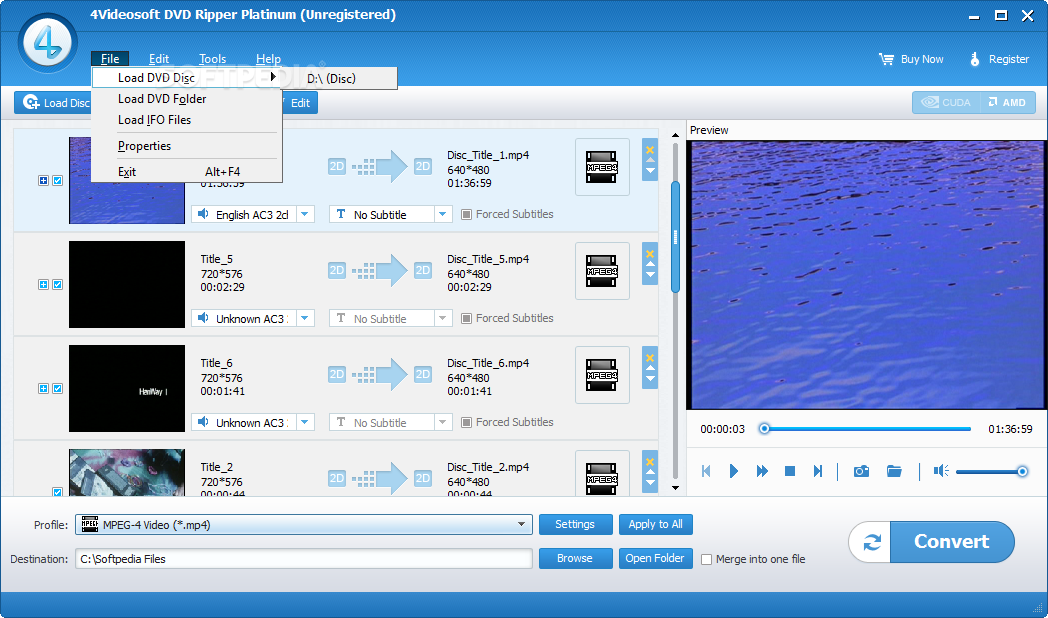
Task: Select Load DVD Folder menu item
Action: click(186, 99)
